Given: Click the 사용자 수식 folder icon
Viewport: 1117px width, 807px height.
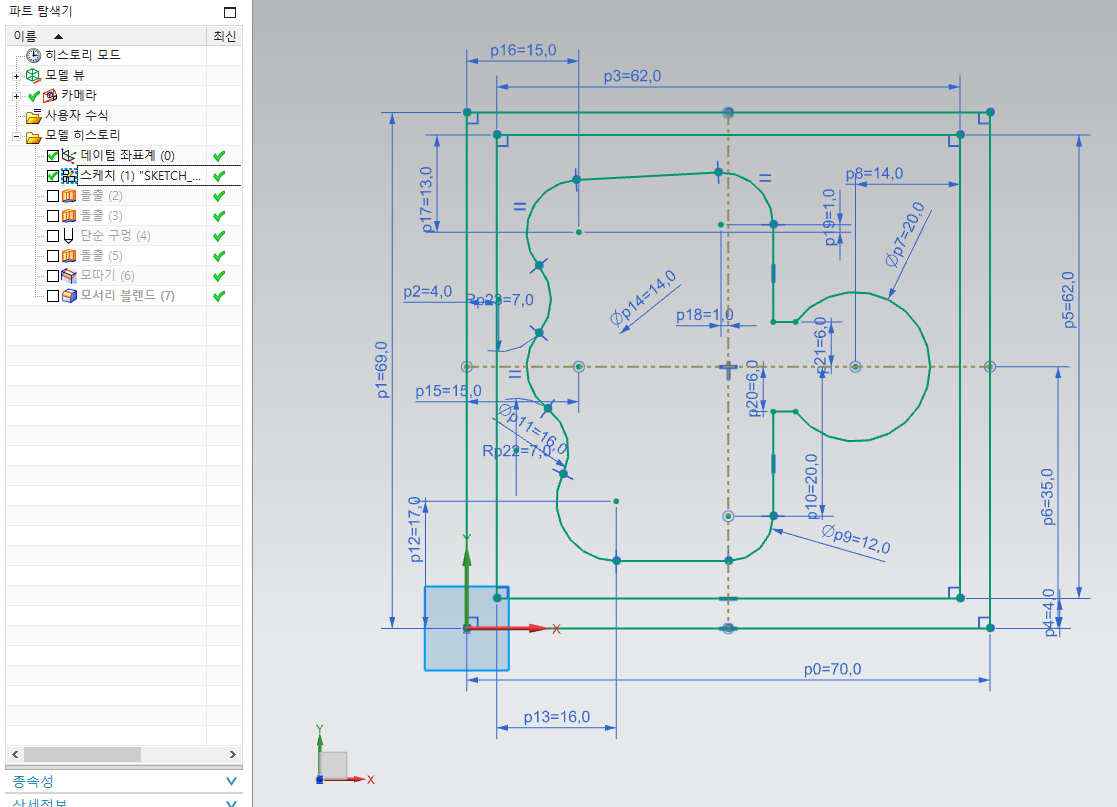Looking at the screenshot, I should pos(33,115).
